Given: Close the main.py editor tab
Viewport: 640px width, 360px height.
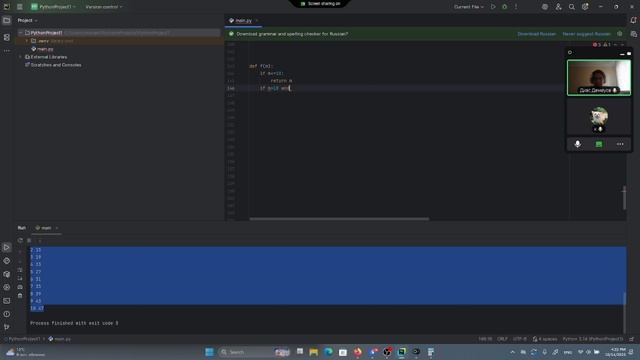Looking at the screenshot, I should pyautogui.click(x=257, y=20).
